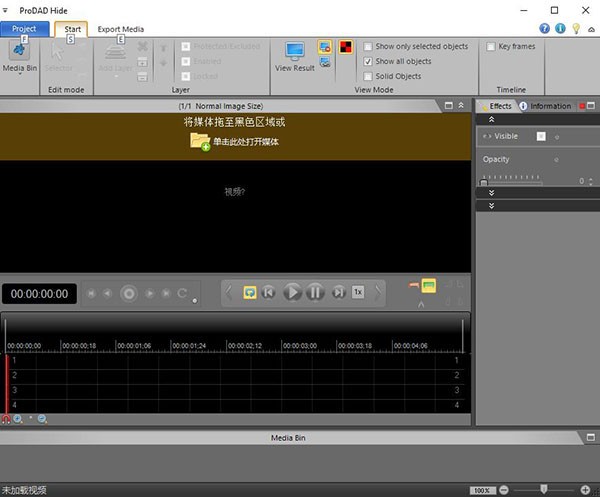The image size is (600, 497).
Task: Click the lightbulb tips icon
Action: (575, 28)
